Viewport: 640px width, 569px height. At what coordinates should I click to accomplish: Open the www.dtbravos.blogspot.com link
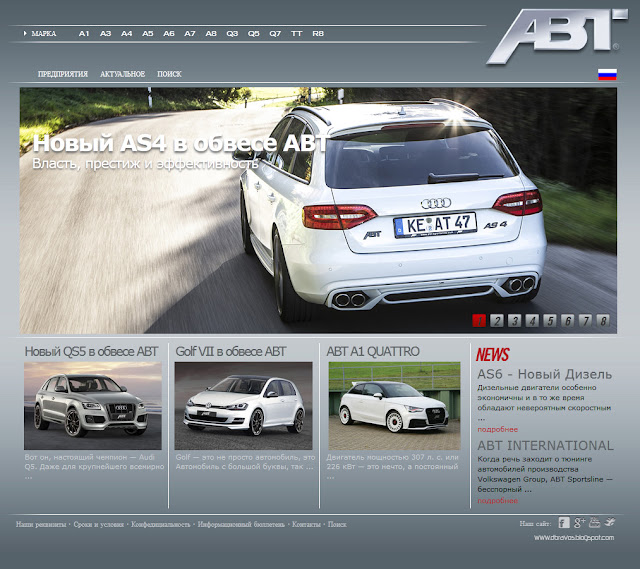coord(574,538)
